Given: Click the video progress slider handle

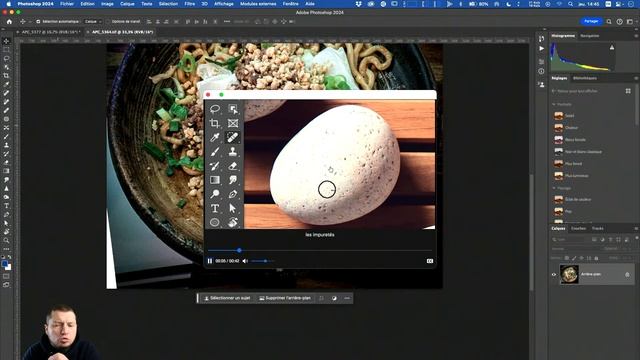Looking at the screenshot, I should pyautogui.click(x=239, y=250).
